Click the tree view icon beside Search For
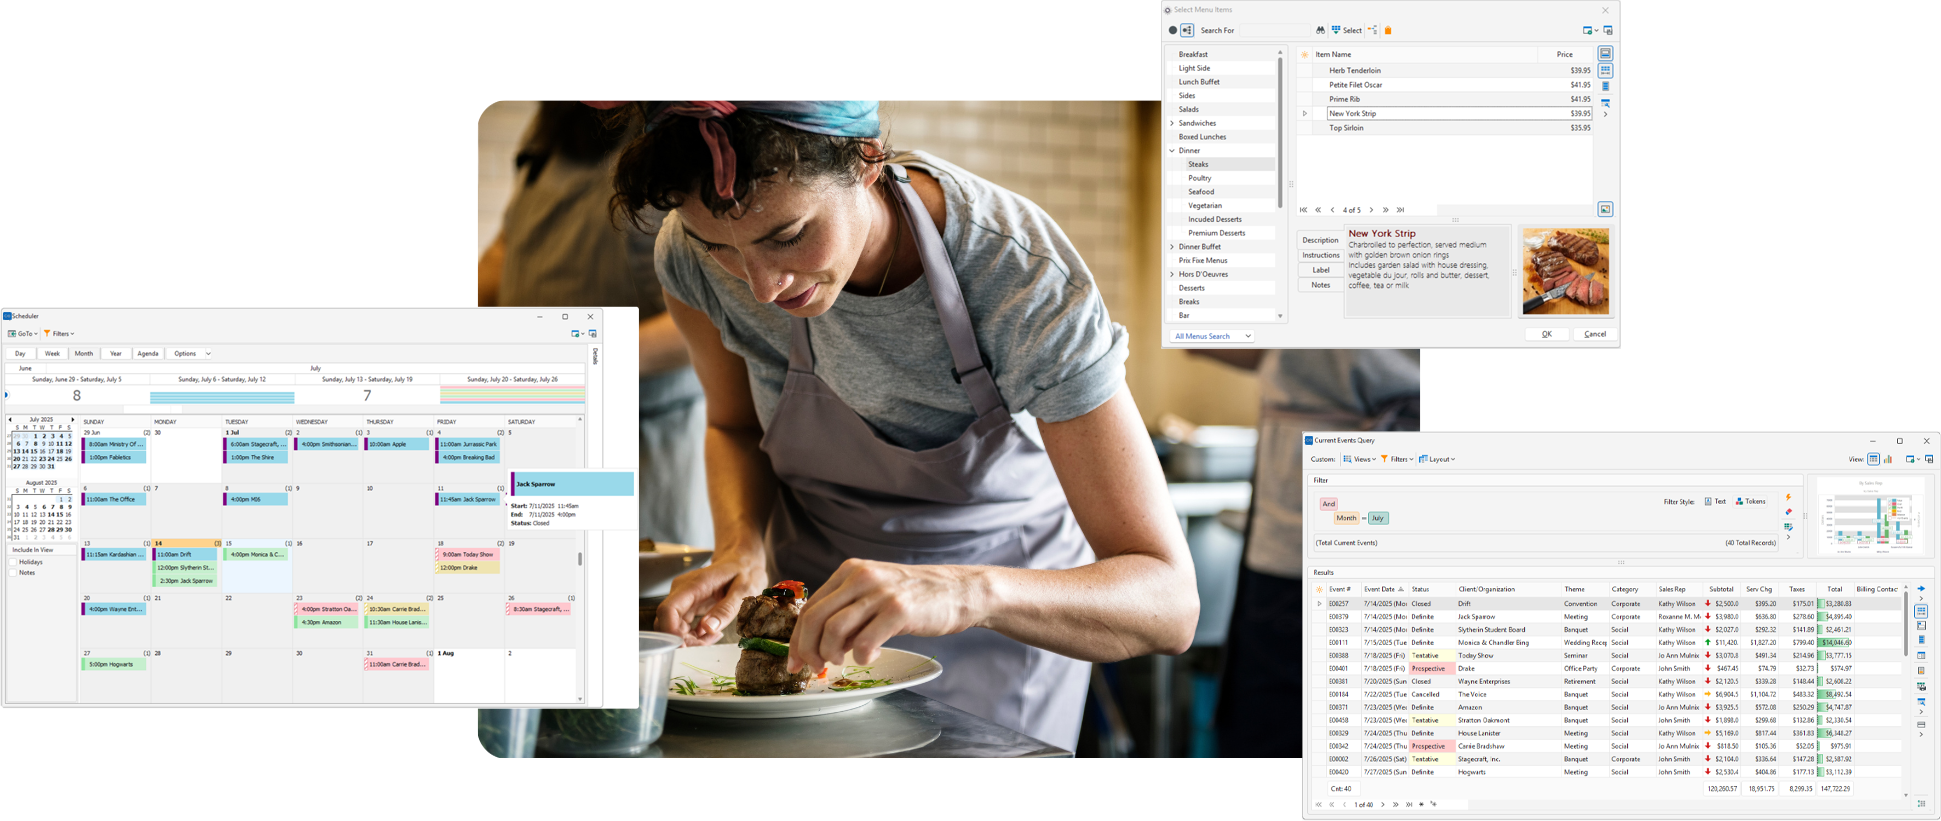The image size is (1941, 821). pos(1187,30)
